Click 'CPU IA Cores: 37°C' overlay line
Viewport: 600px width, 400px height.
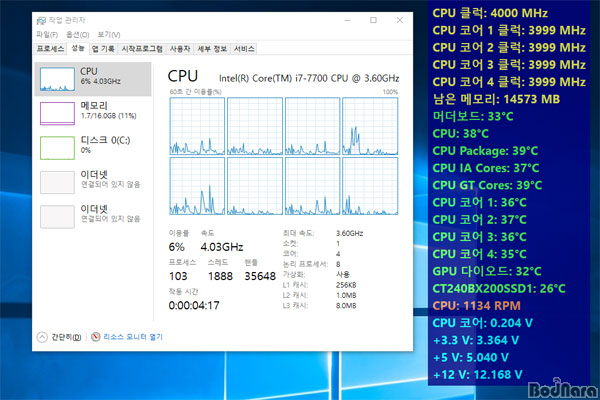click(486, 168)
